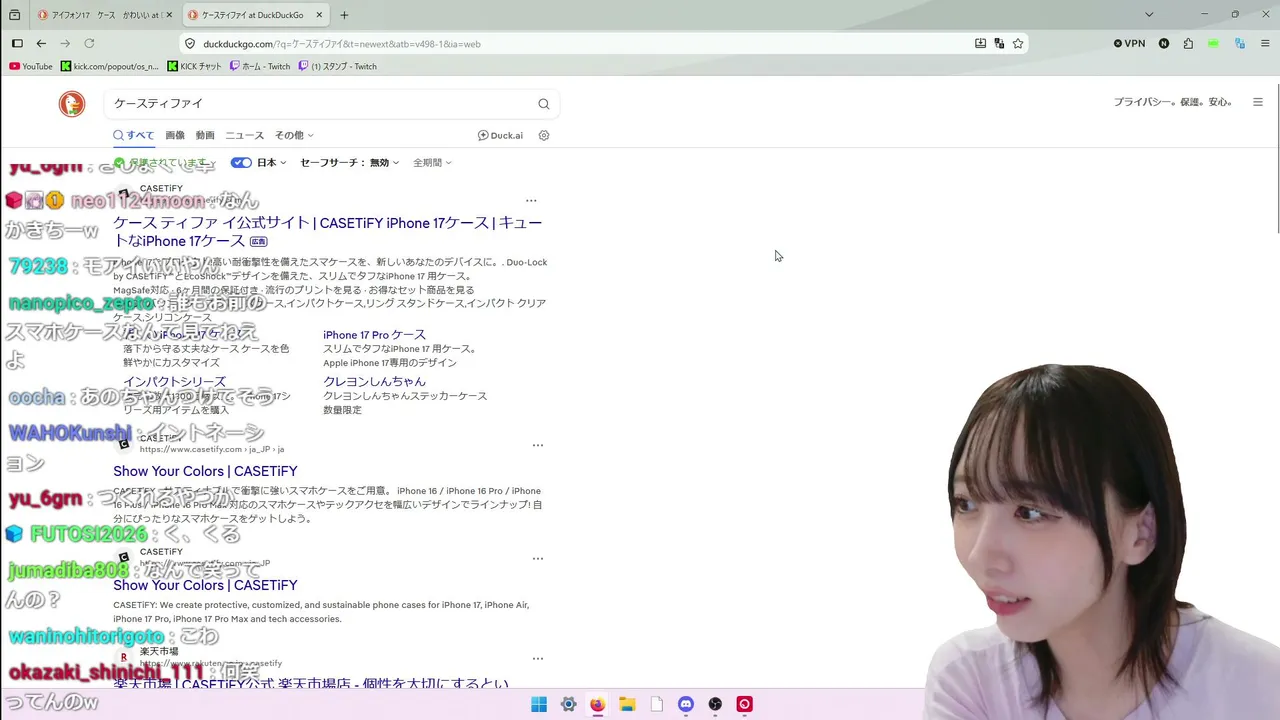
Task: Open the browser application menu icon
Action: pos(1265,44)
